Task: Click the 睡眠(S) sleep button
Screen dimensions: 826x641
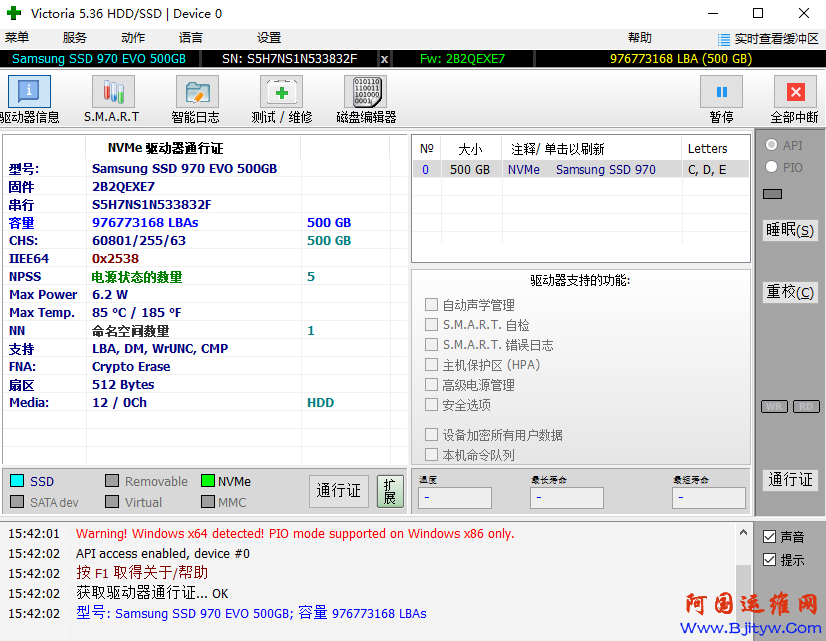Action: tap(790, 230)
